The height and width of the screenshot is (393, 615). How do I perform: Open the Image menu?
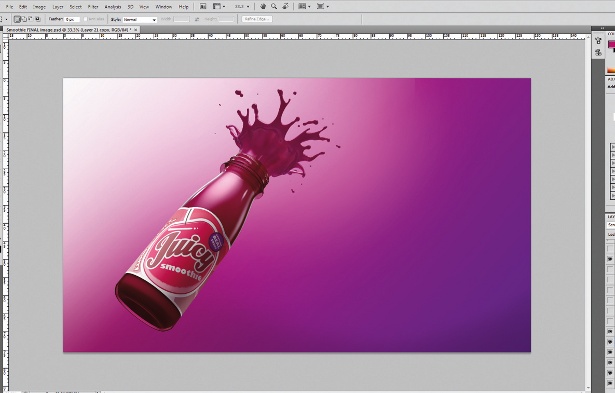point(39,7)
